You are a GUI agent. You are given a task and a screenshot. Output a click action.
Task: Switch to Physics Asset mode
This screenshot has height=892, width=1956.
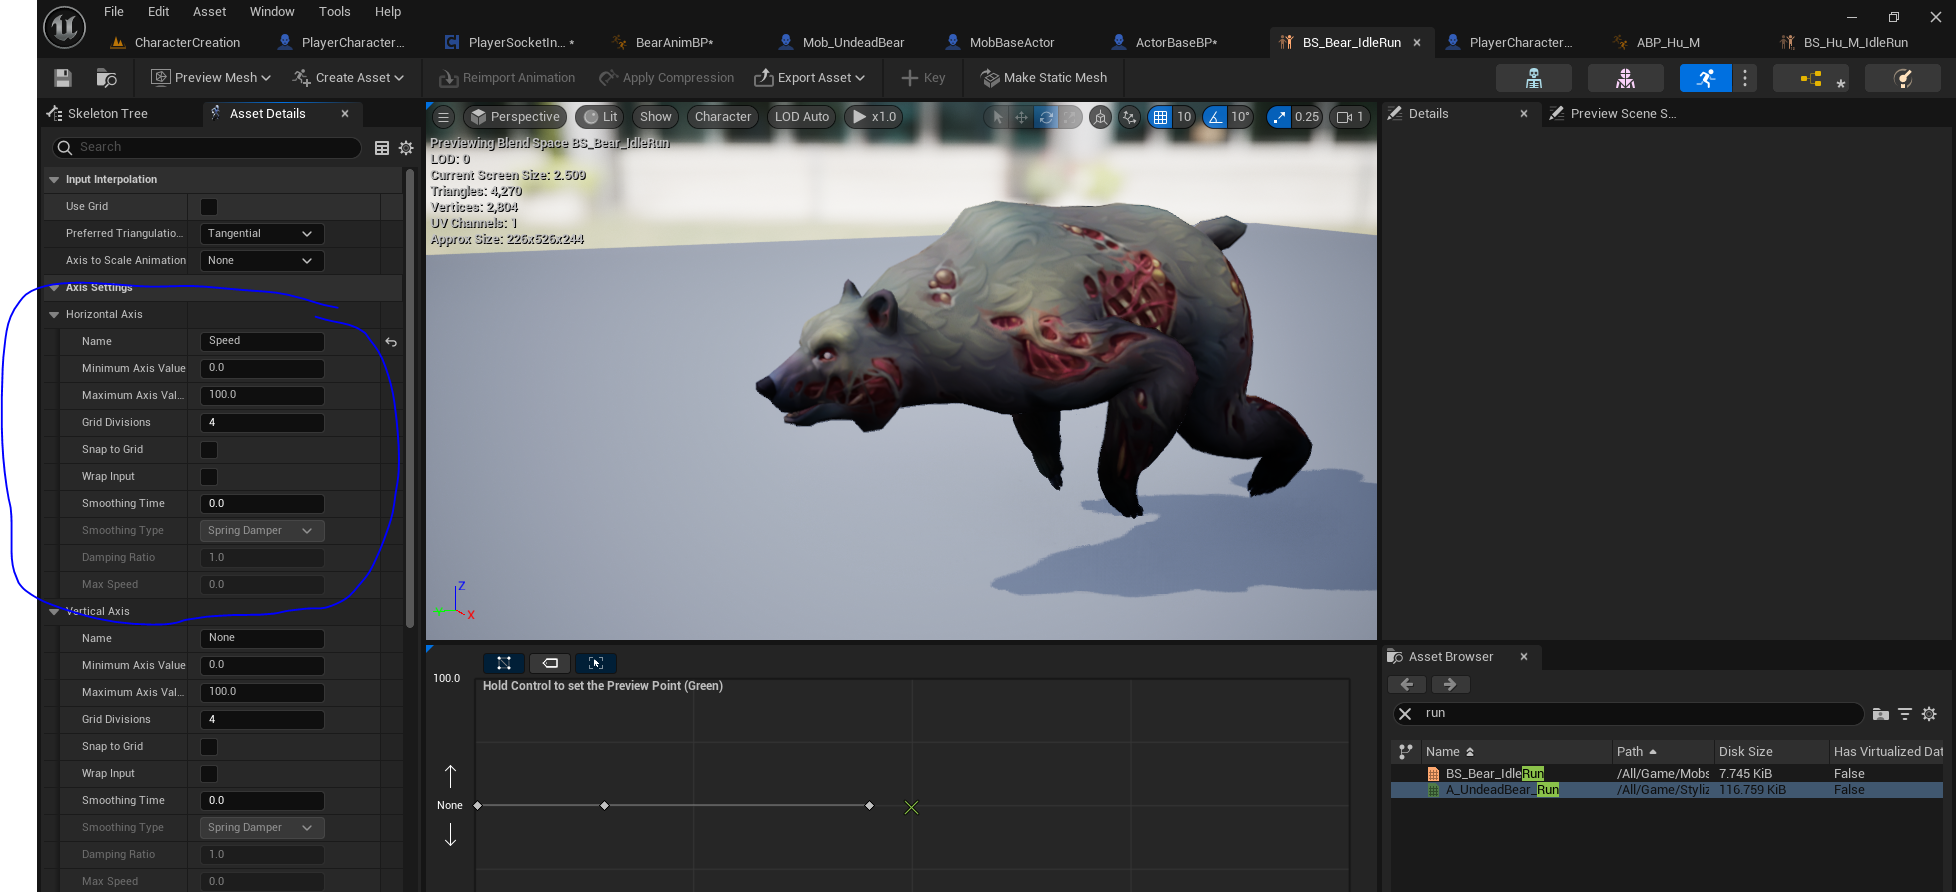1903,78
